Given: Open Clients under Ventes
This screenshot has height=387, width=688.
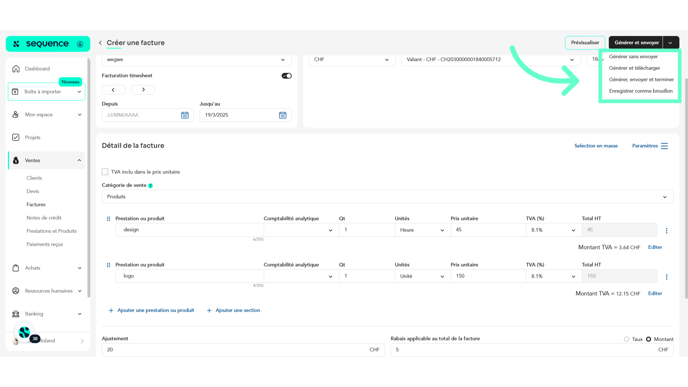Looking at the screenshot, I should point(34,178).
